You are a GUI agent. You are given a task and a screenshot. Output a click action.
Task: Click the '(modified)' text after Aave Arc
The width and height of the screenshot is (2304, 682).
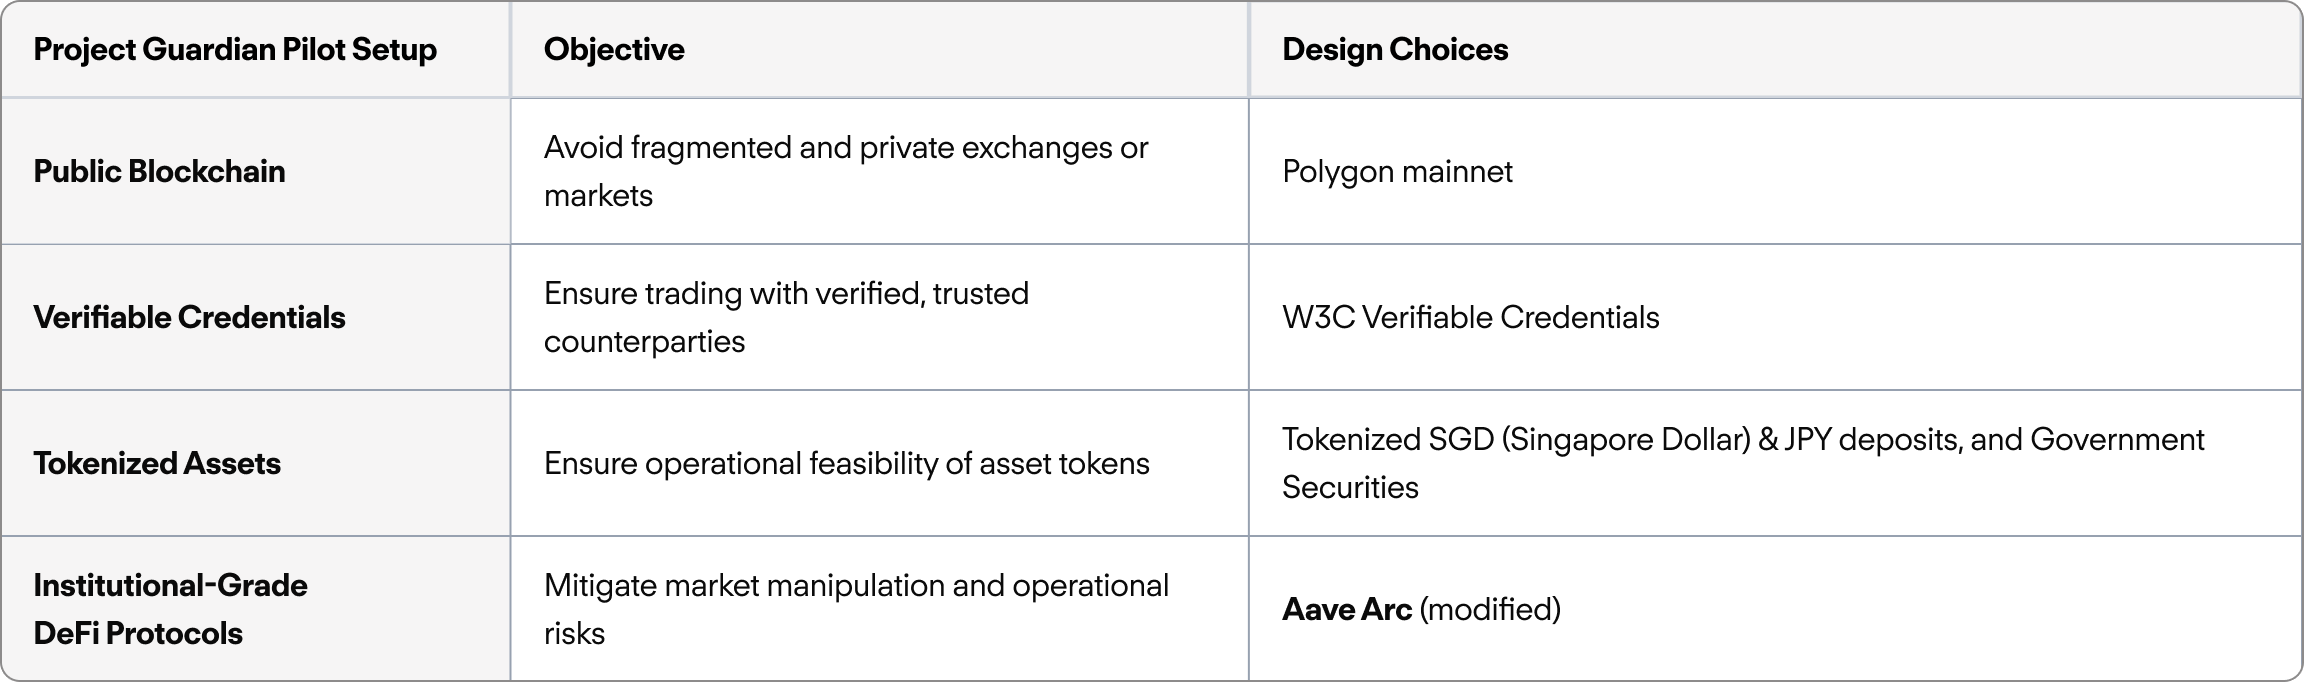tap(1490, 609)
